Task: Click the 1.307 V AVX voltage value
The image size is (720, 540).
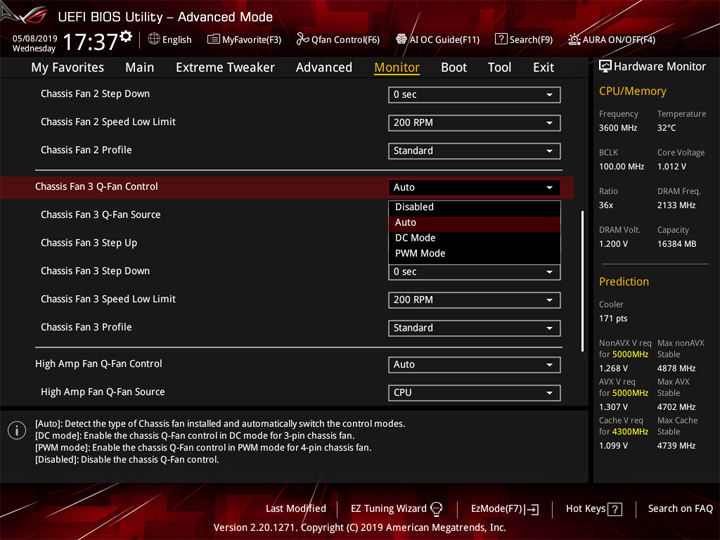Action: click(x=613, y=407)
